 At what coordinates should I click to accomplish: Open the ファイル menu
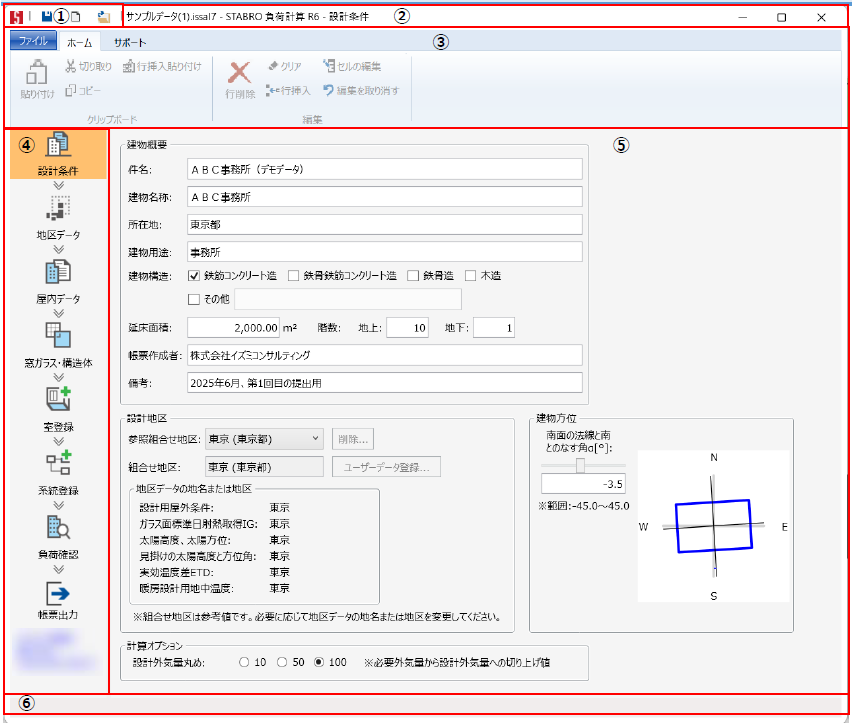click(32, 43)
